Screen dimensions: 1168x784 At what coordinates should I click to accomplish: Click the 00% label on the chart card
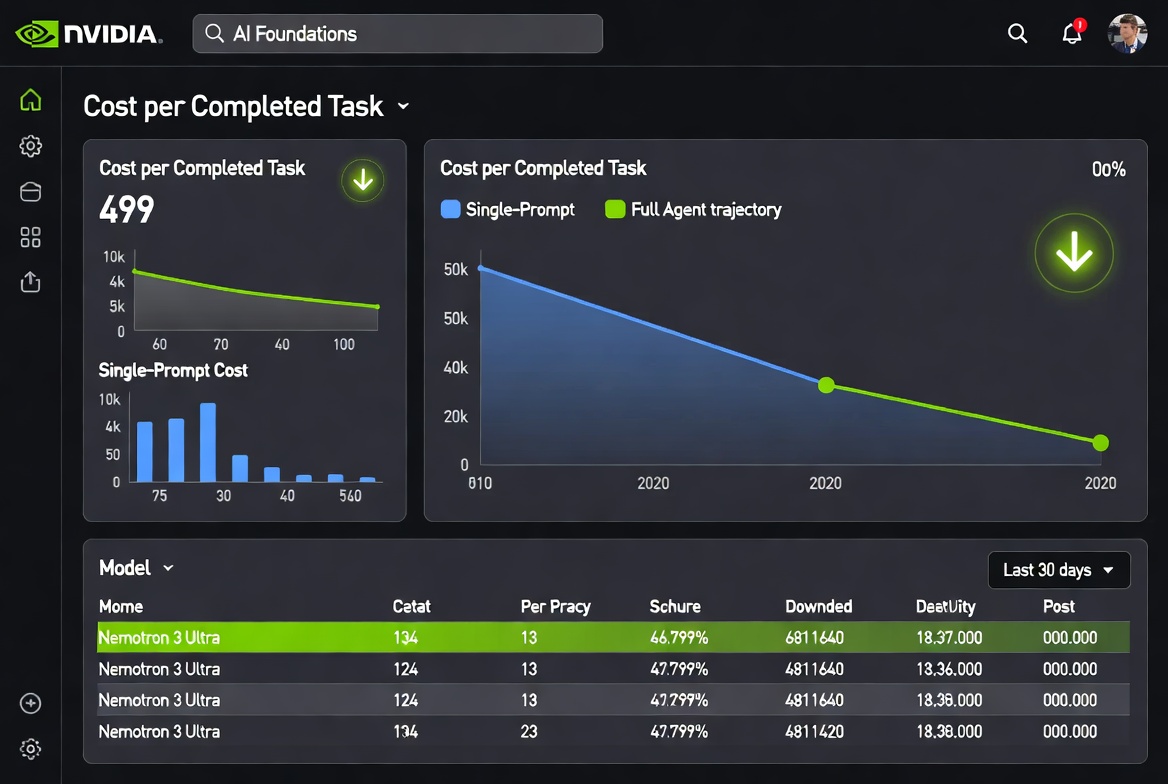[1108, 170]
